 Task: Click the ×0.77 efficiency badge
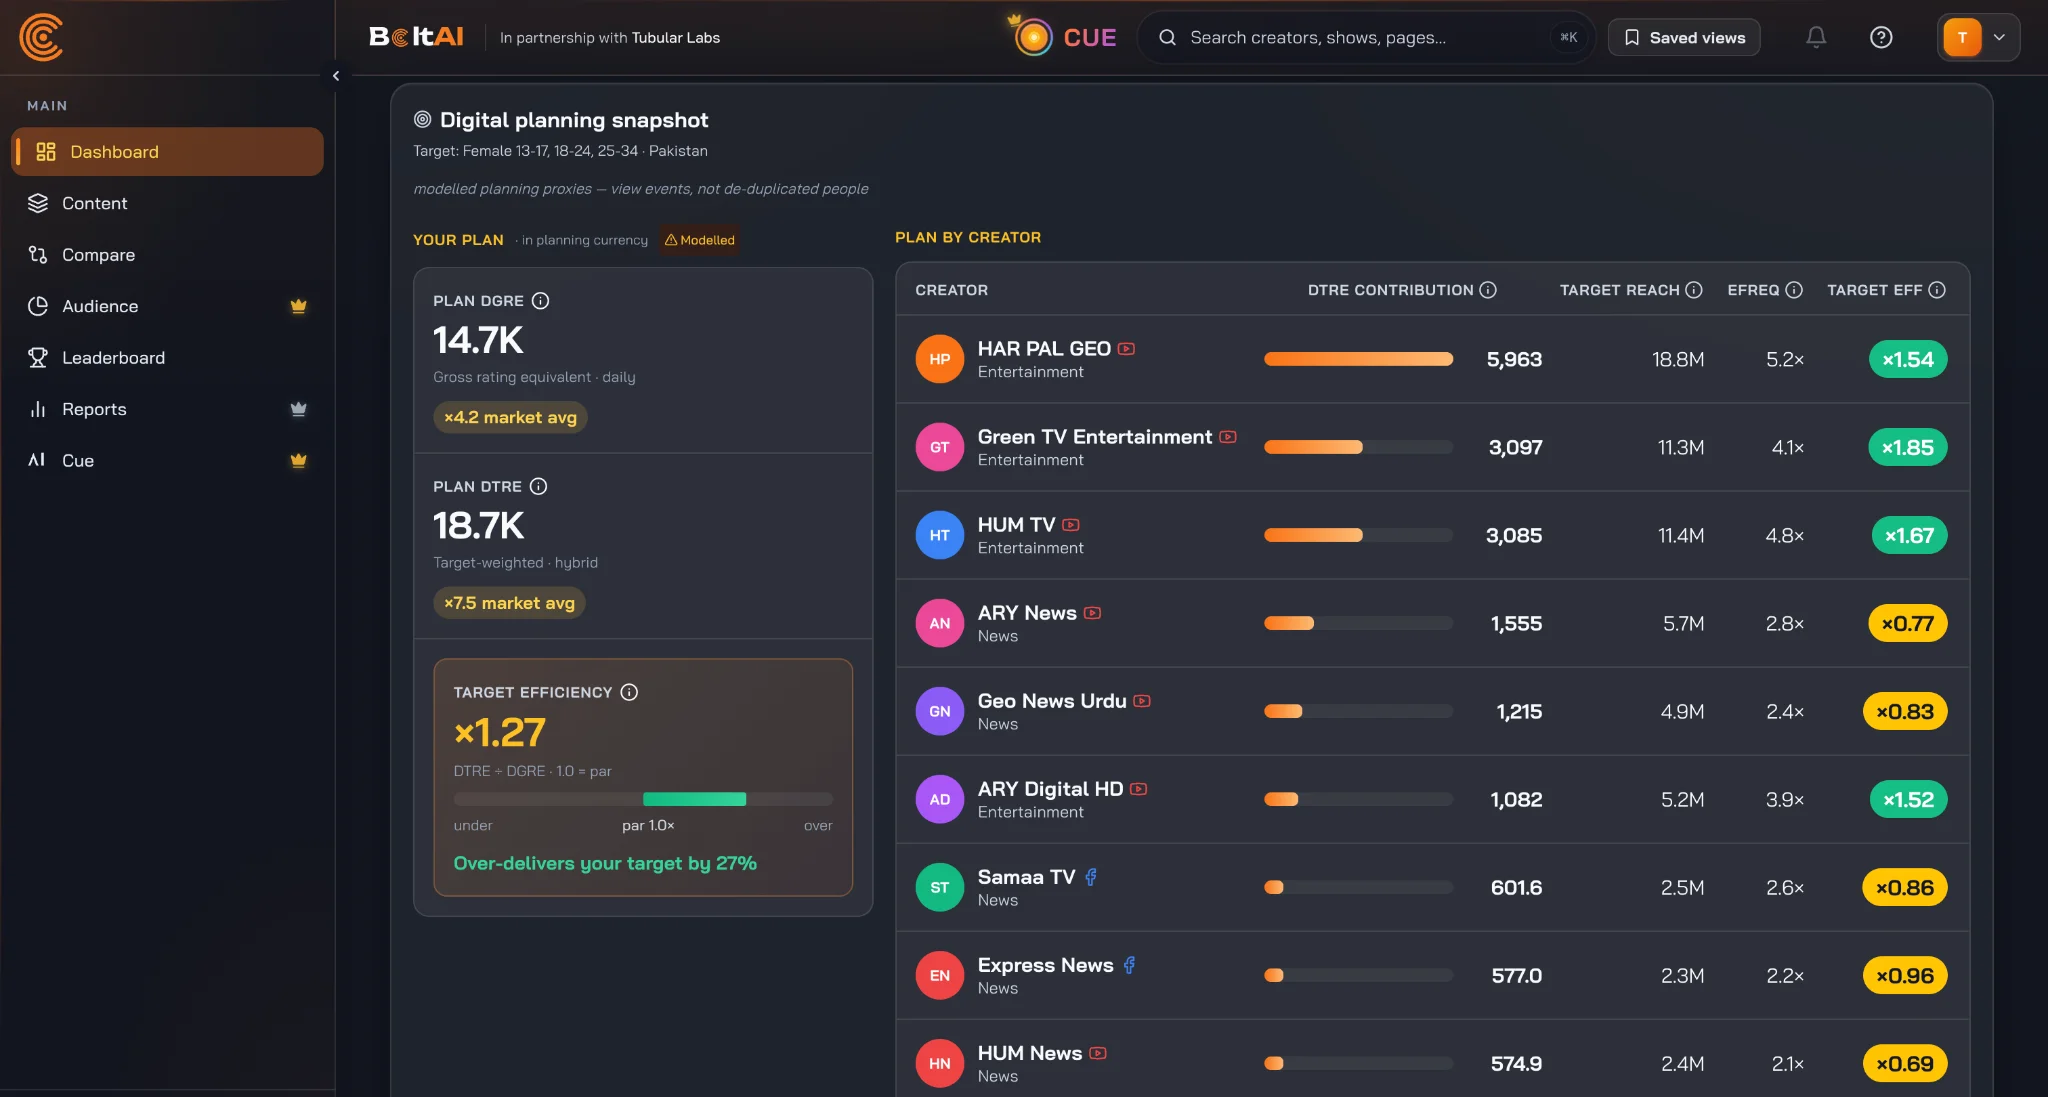[1908, 623]
